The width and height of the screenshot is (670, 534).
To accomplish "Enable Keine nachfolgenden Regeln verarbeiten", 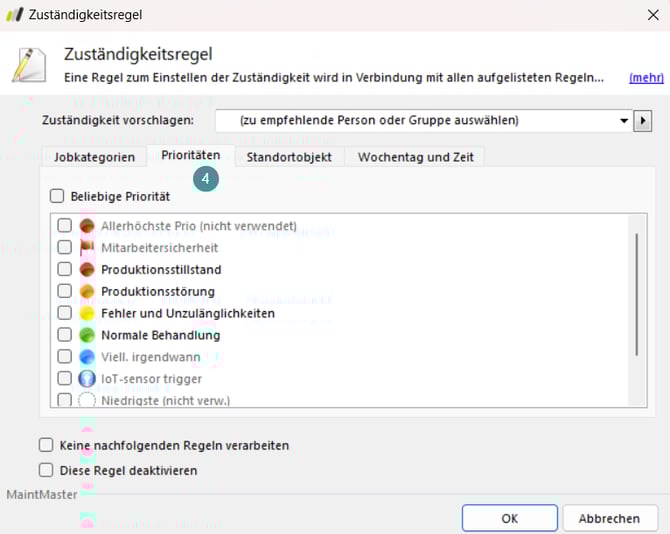I will [x=46, y=445].
